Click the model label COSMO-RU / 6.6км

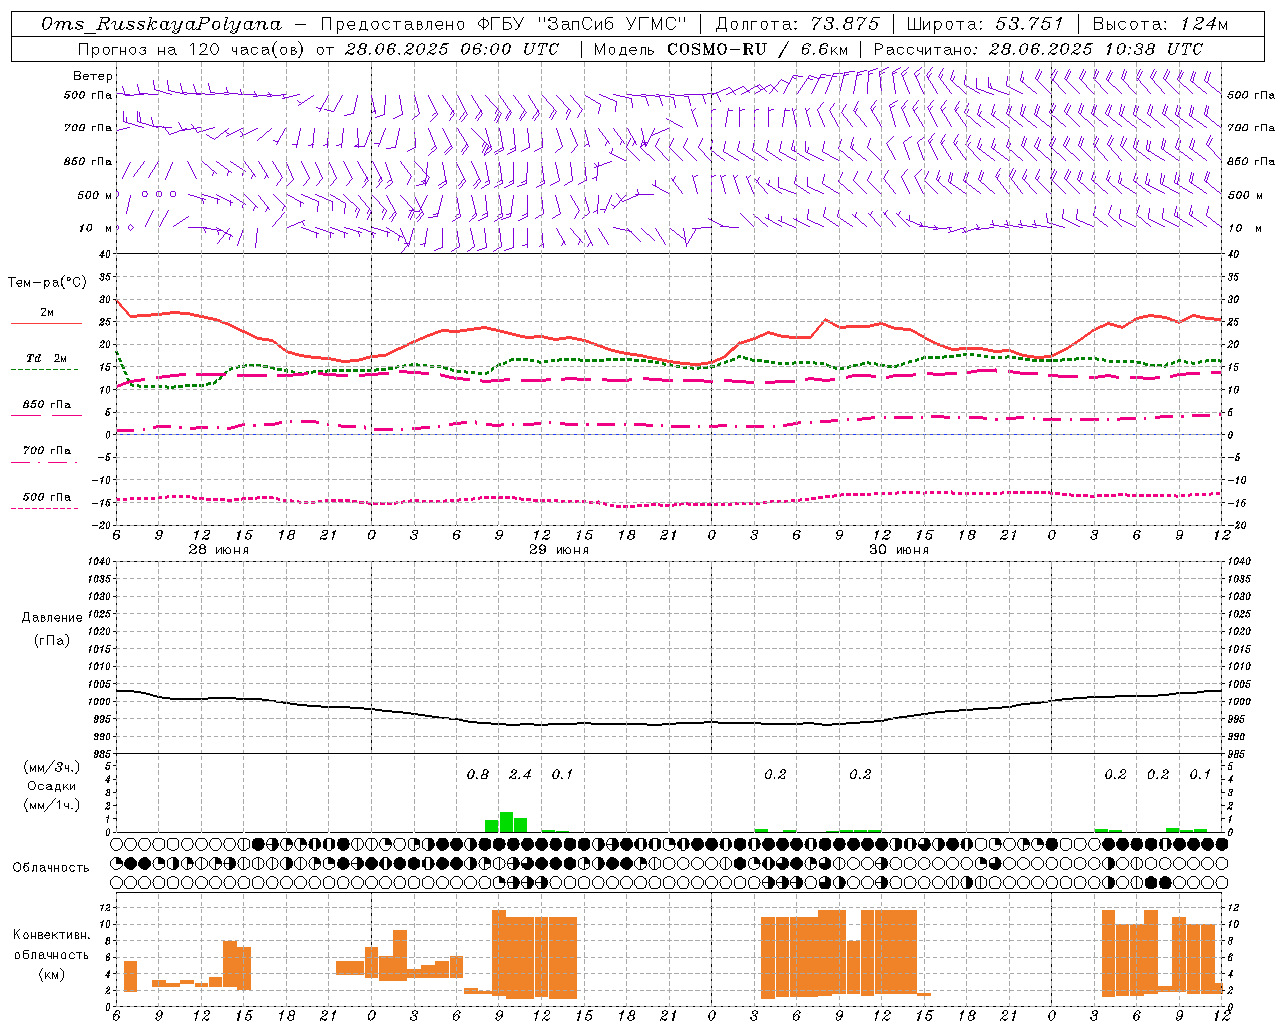pos(757,49)
